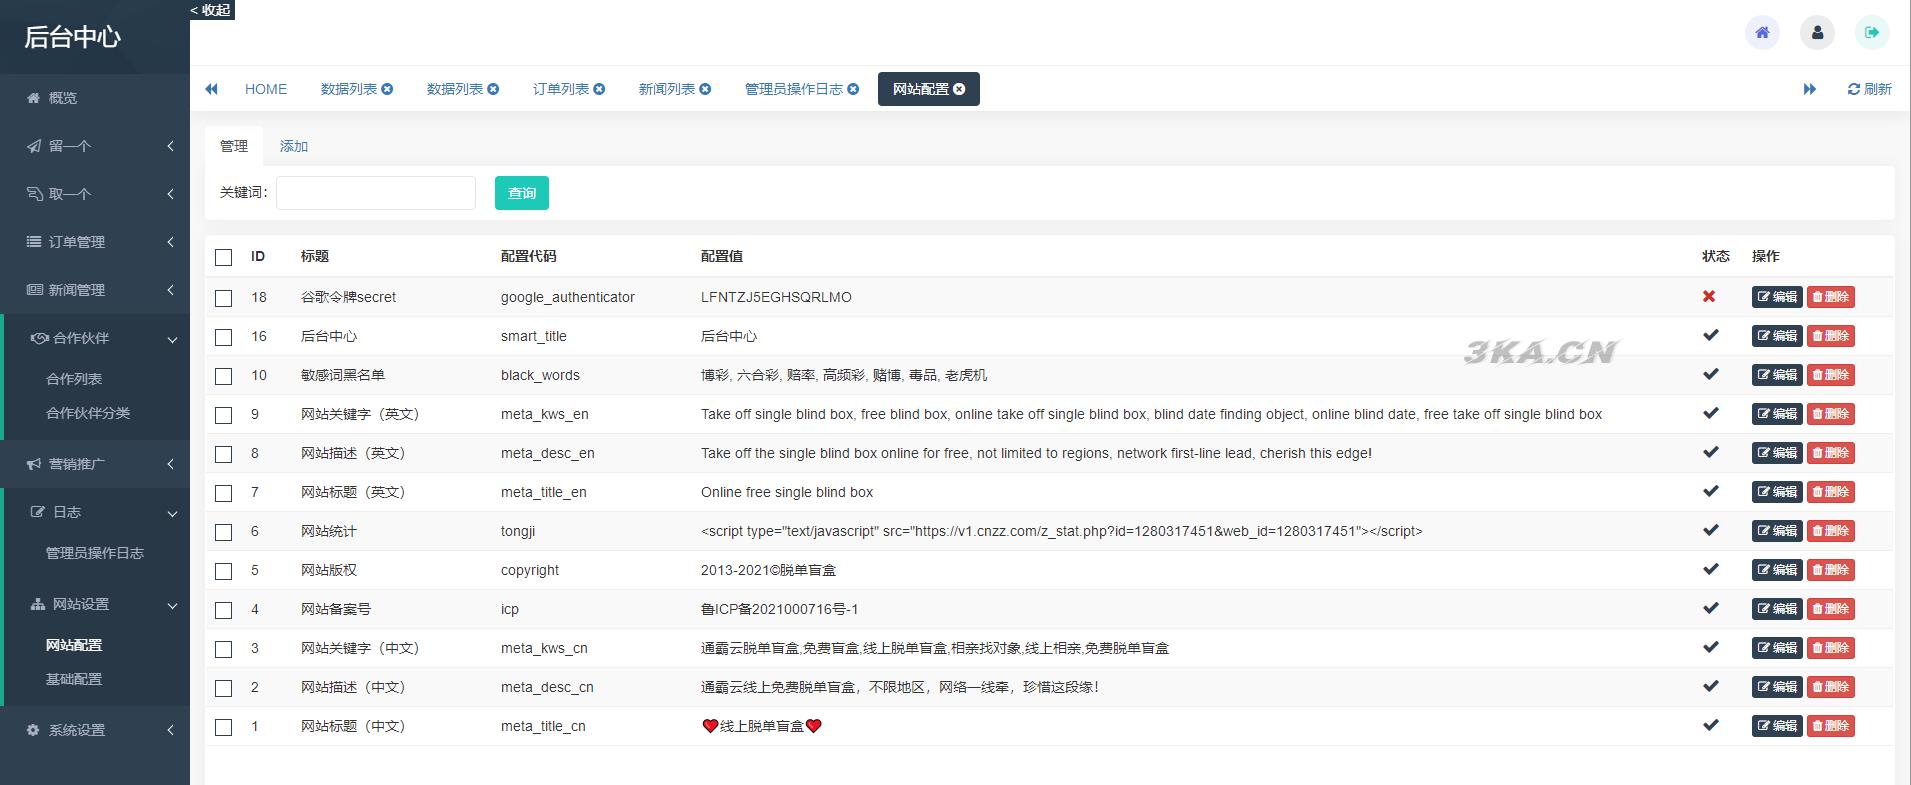Click 概览 home icon in sidebar
The width and height of the screenshot is (1911, 785).
coord(34,98)
